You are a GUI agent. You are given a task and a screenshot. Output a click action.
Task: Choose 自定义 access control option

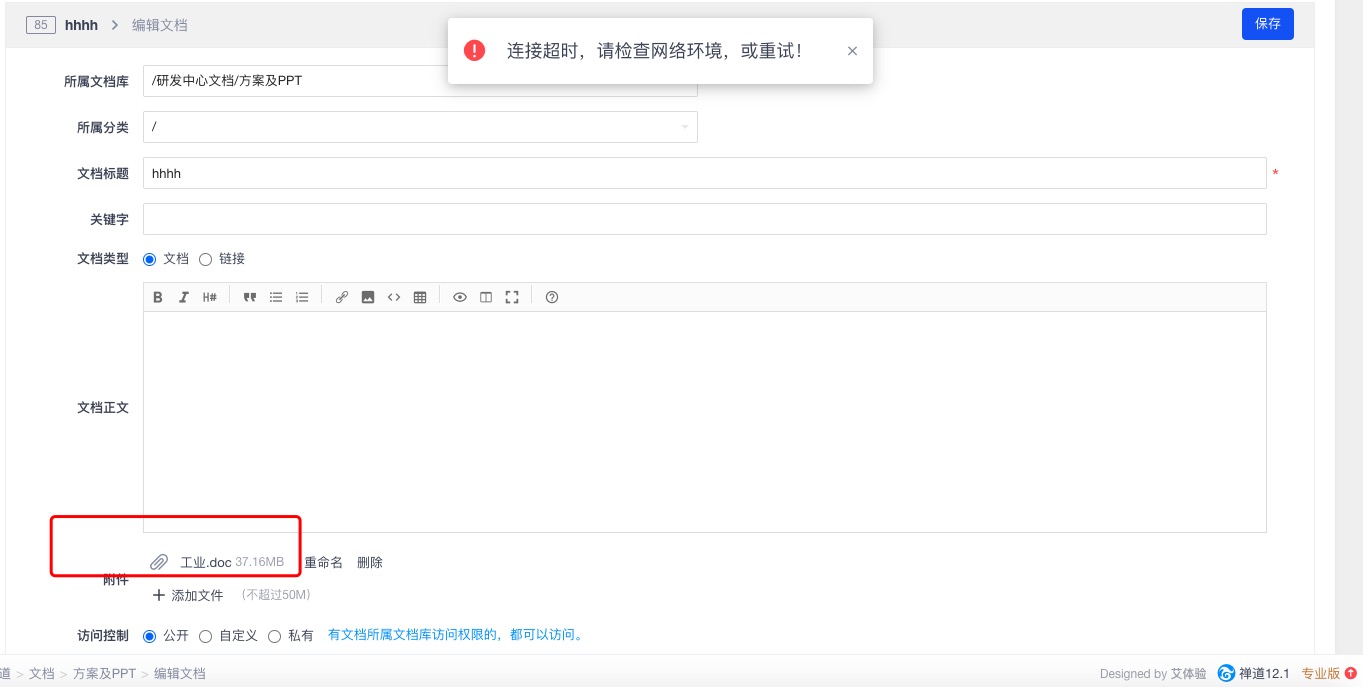206,636
